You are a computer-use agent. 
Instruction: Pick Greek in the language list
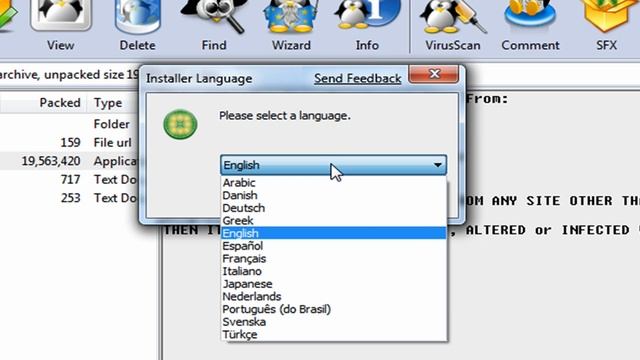click(x=333, y=220)
